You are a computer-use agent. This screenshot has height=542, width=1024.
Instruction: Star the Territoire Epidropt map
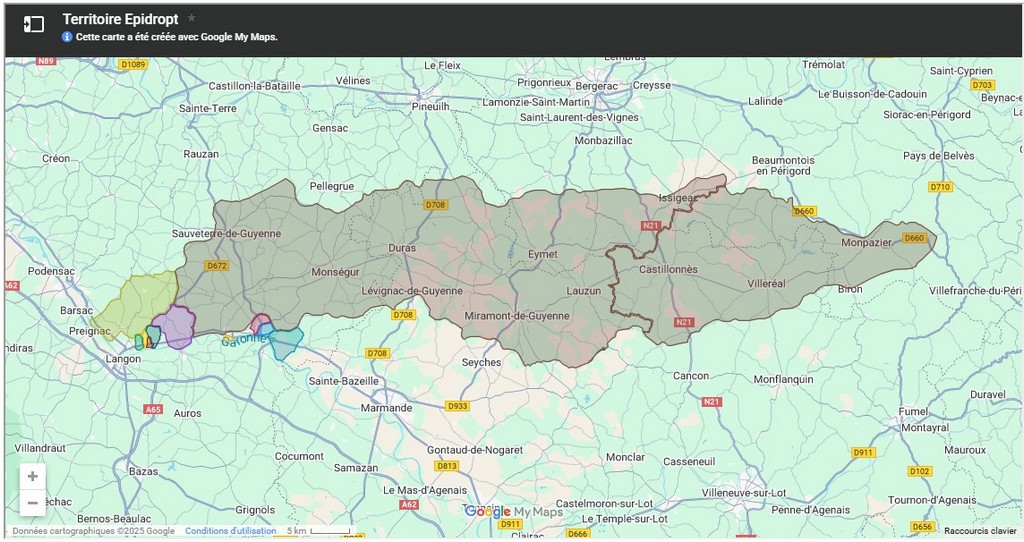pos(192,19)
